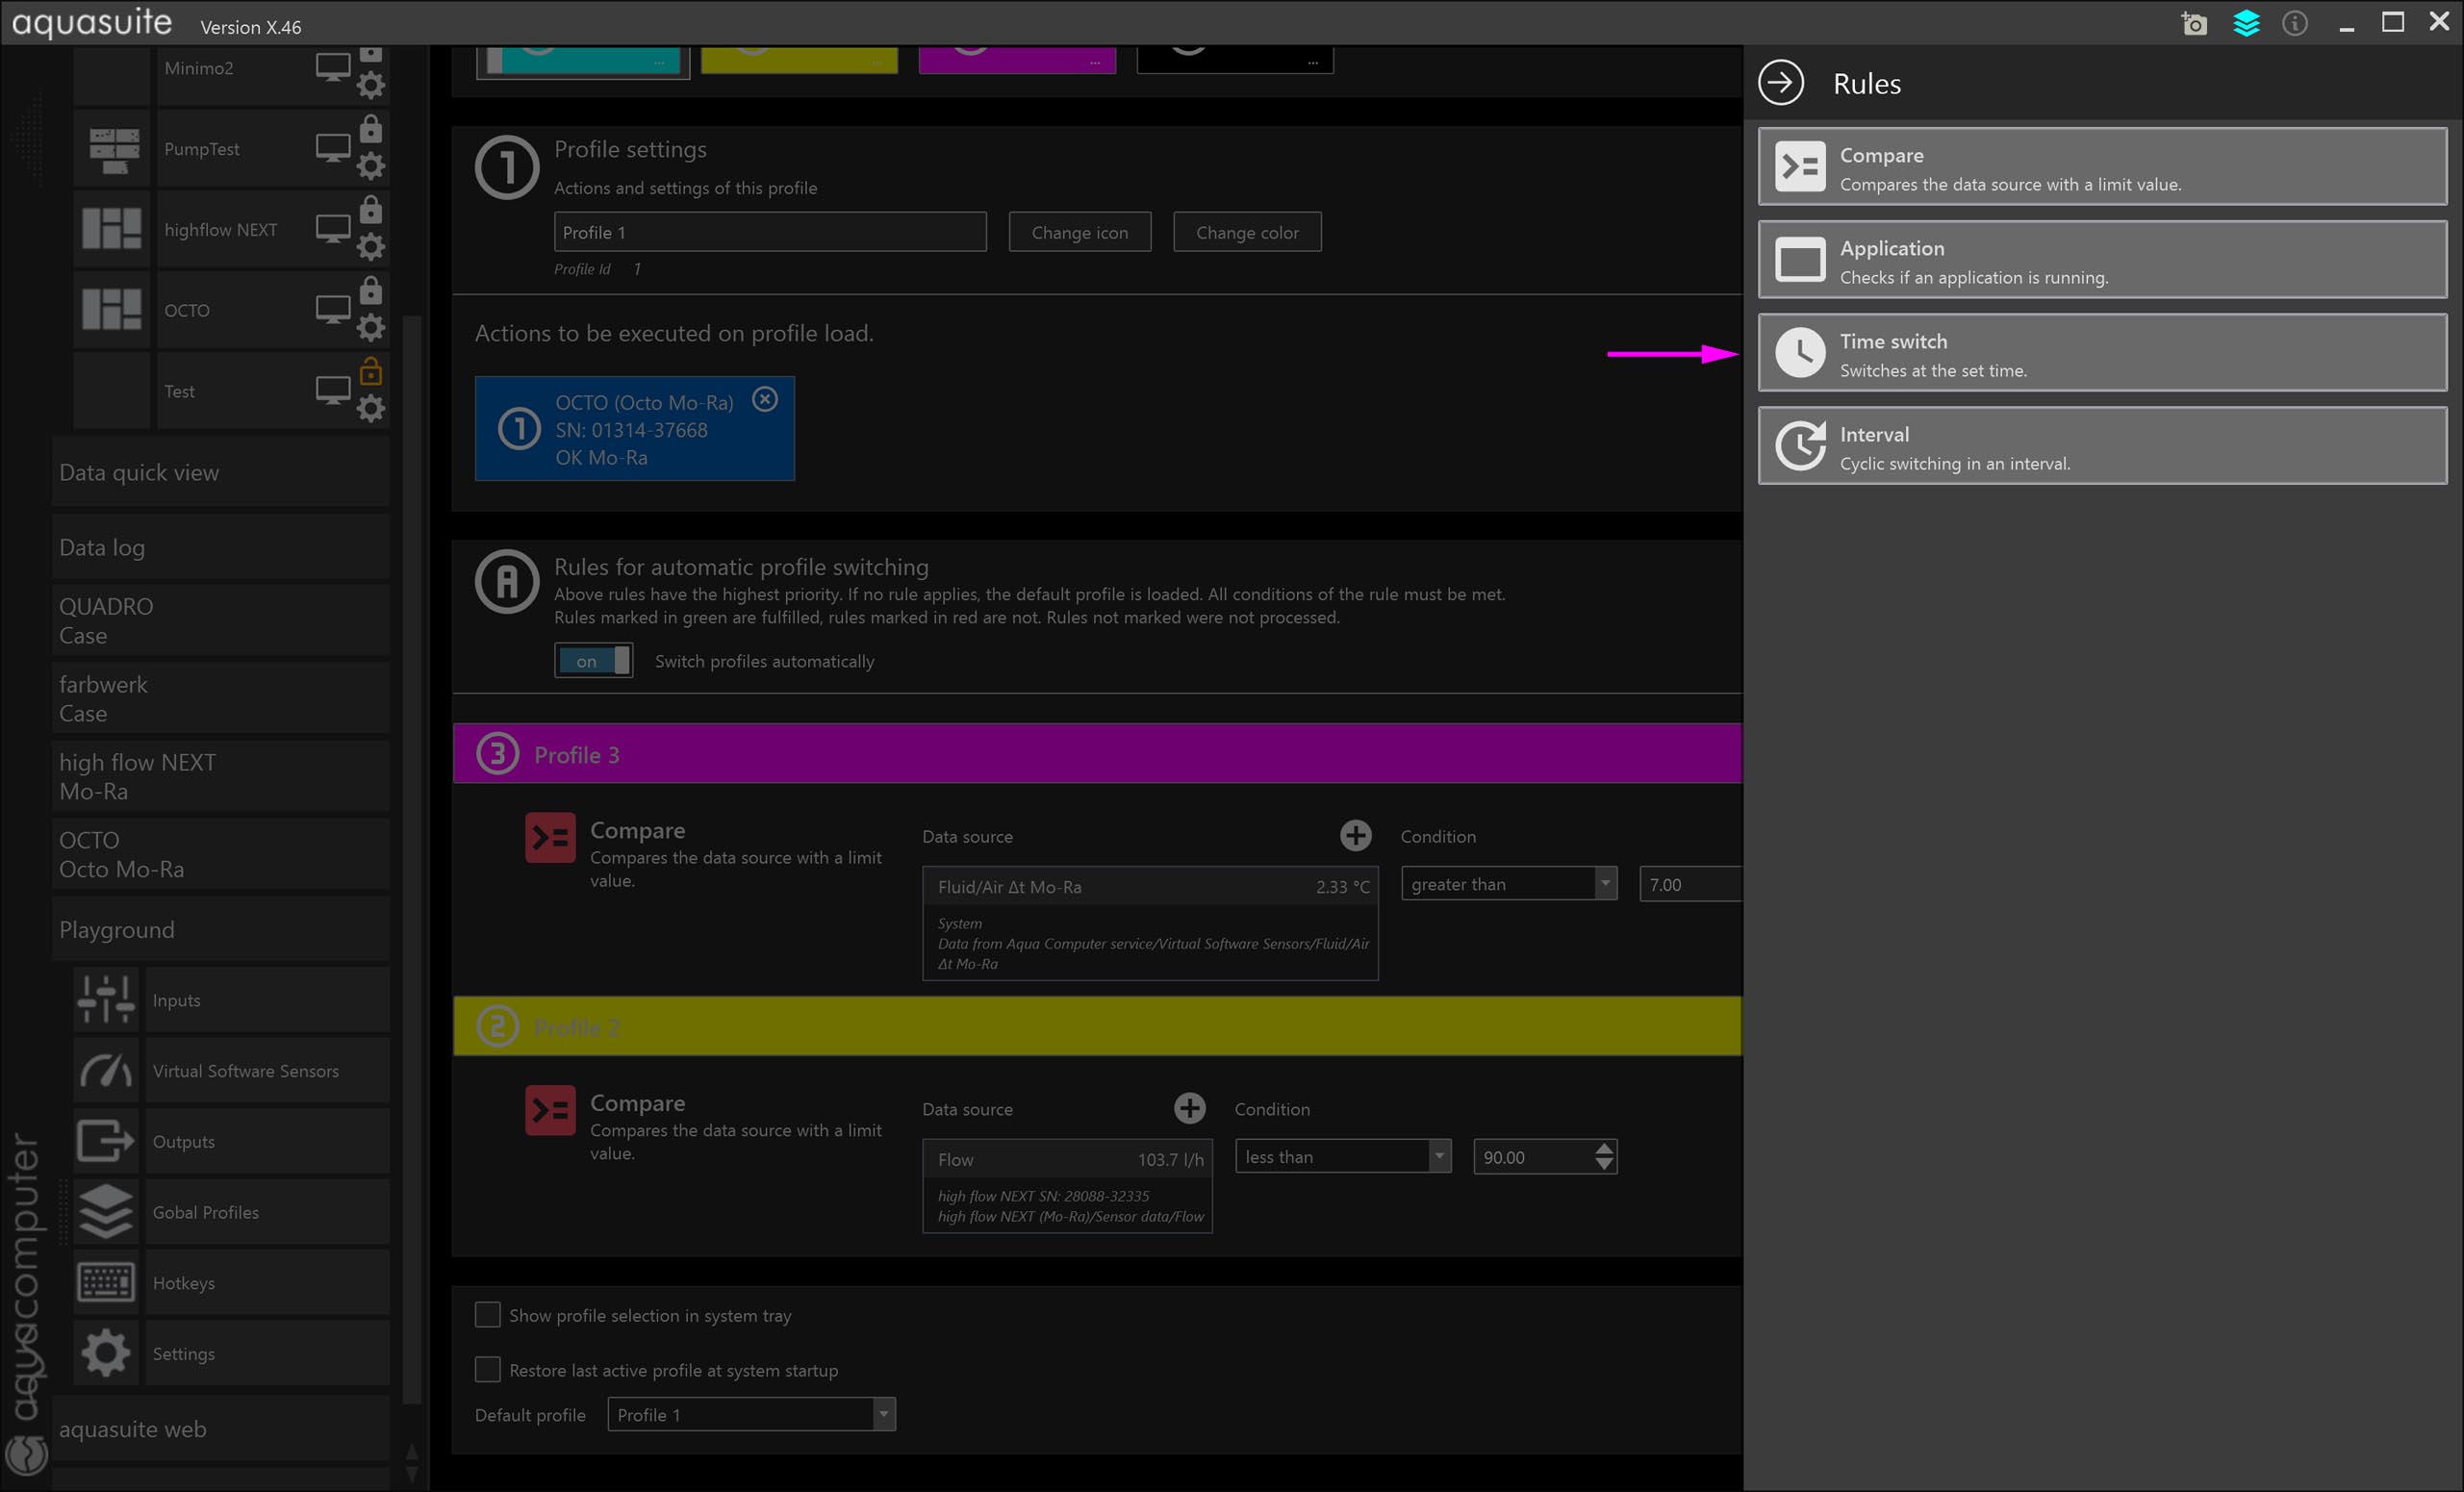Toggle Switch profiles automatically off
This screenshot has width=2464, height=1492.
(x=594, y=661)
